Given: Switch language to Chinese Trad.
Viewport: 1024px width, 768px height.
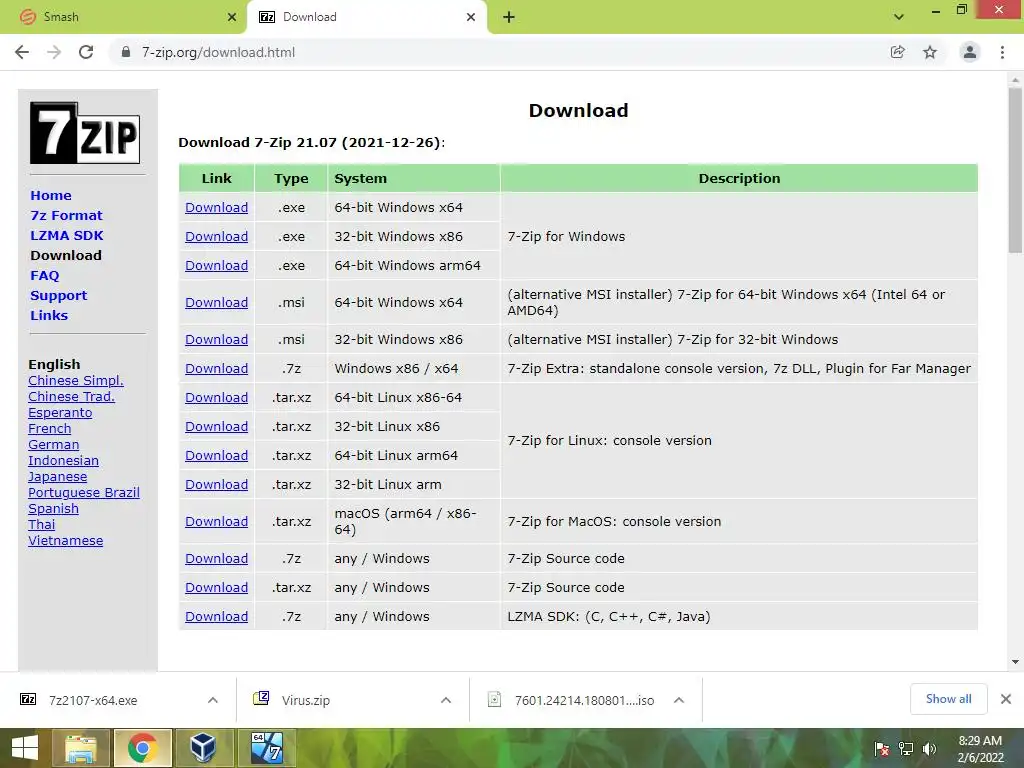Looking at the screenshot, I should tap(71, 396).
